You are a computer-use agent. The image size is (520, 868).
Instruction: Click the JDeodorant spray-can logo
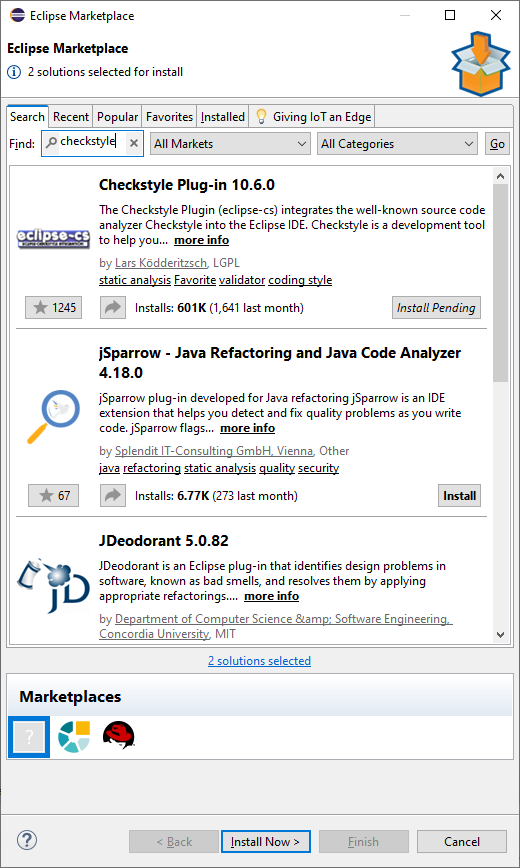click(52, 586)
